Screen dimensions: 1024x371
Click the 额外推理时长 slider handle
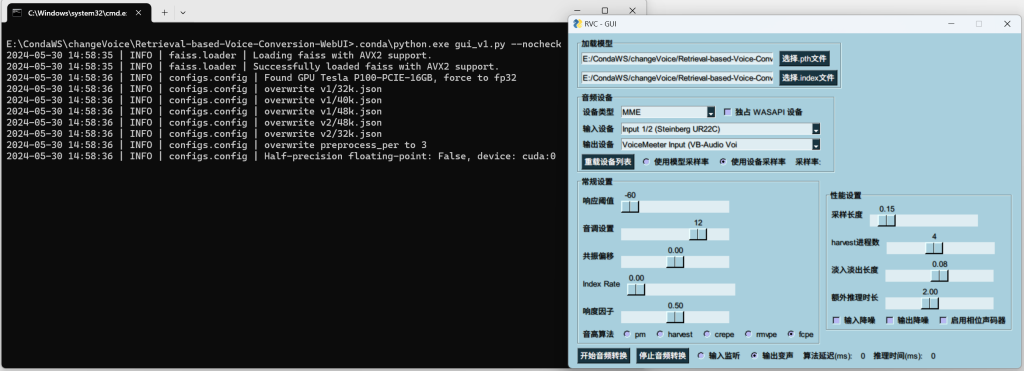click(x=929, y=303)
